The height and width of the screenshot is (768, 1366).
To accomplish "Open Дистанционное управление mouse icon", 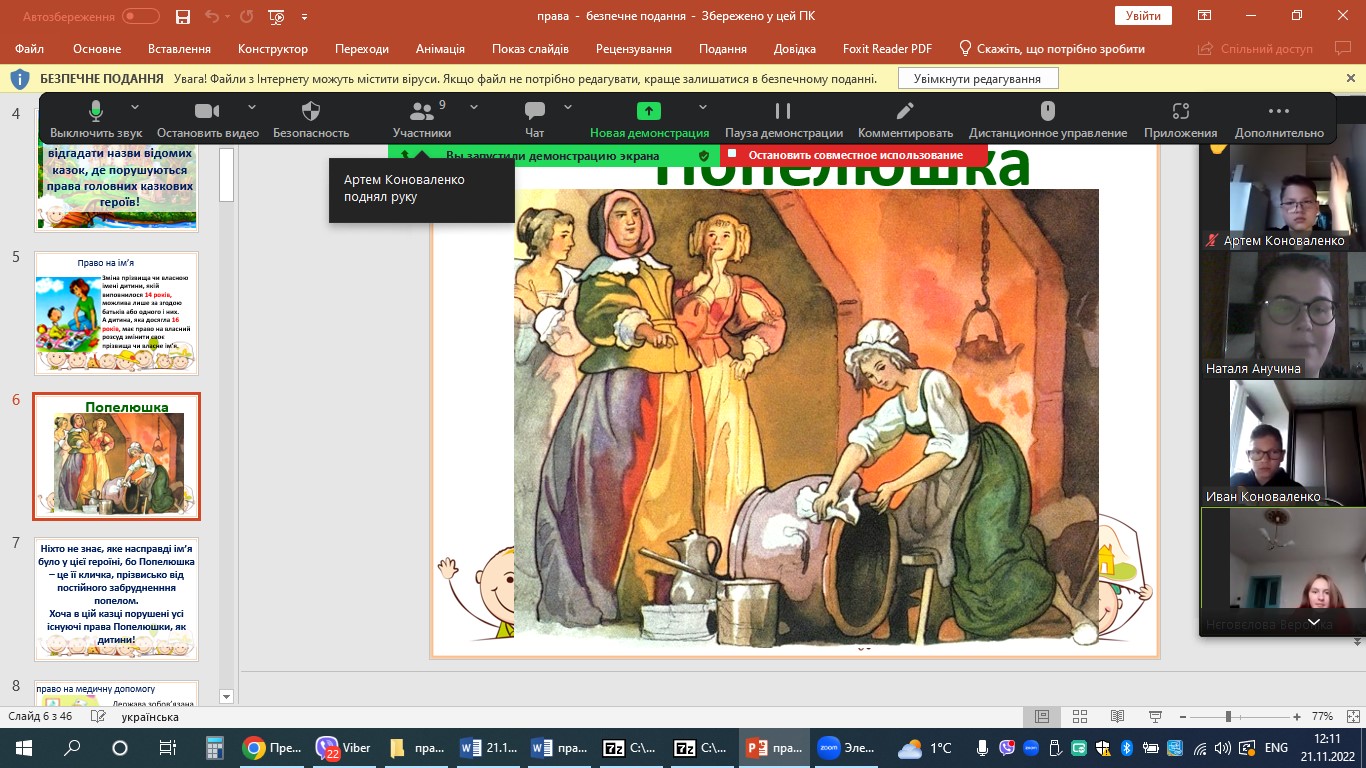I will click(1048, 111).
